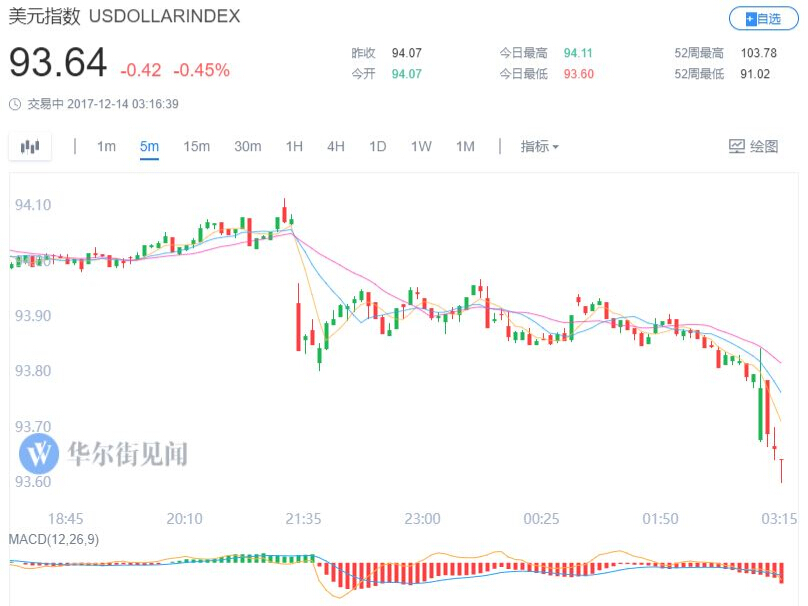Click the MACD(12,26,9) indicator label
This screenshot has width=808, height=606.
[54, 539]
